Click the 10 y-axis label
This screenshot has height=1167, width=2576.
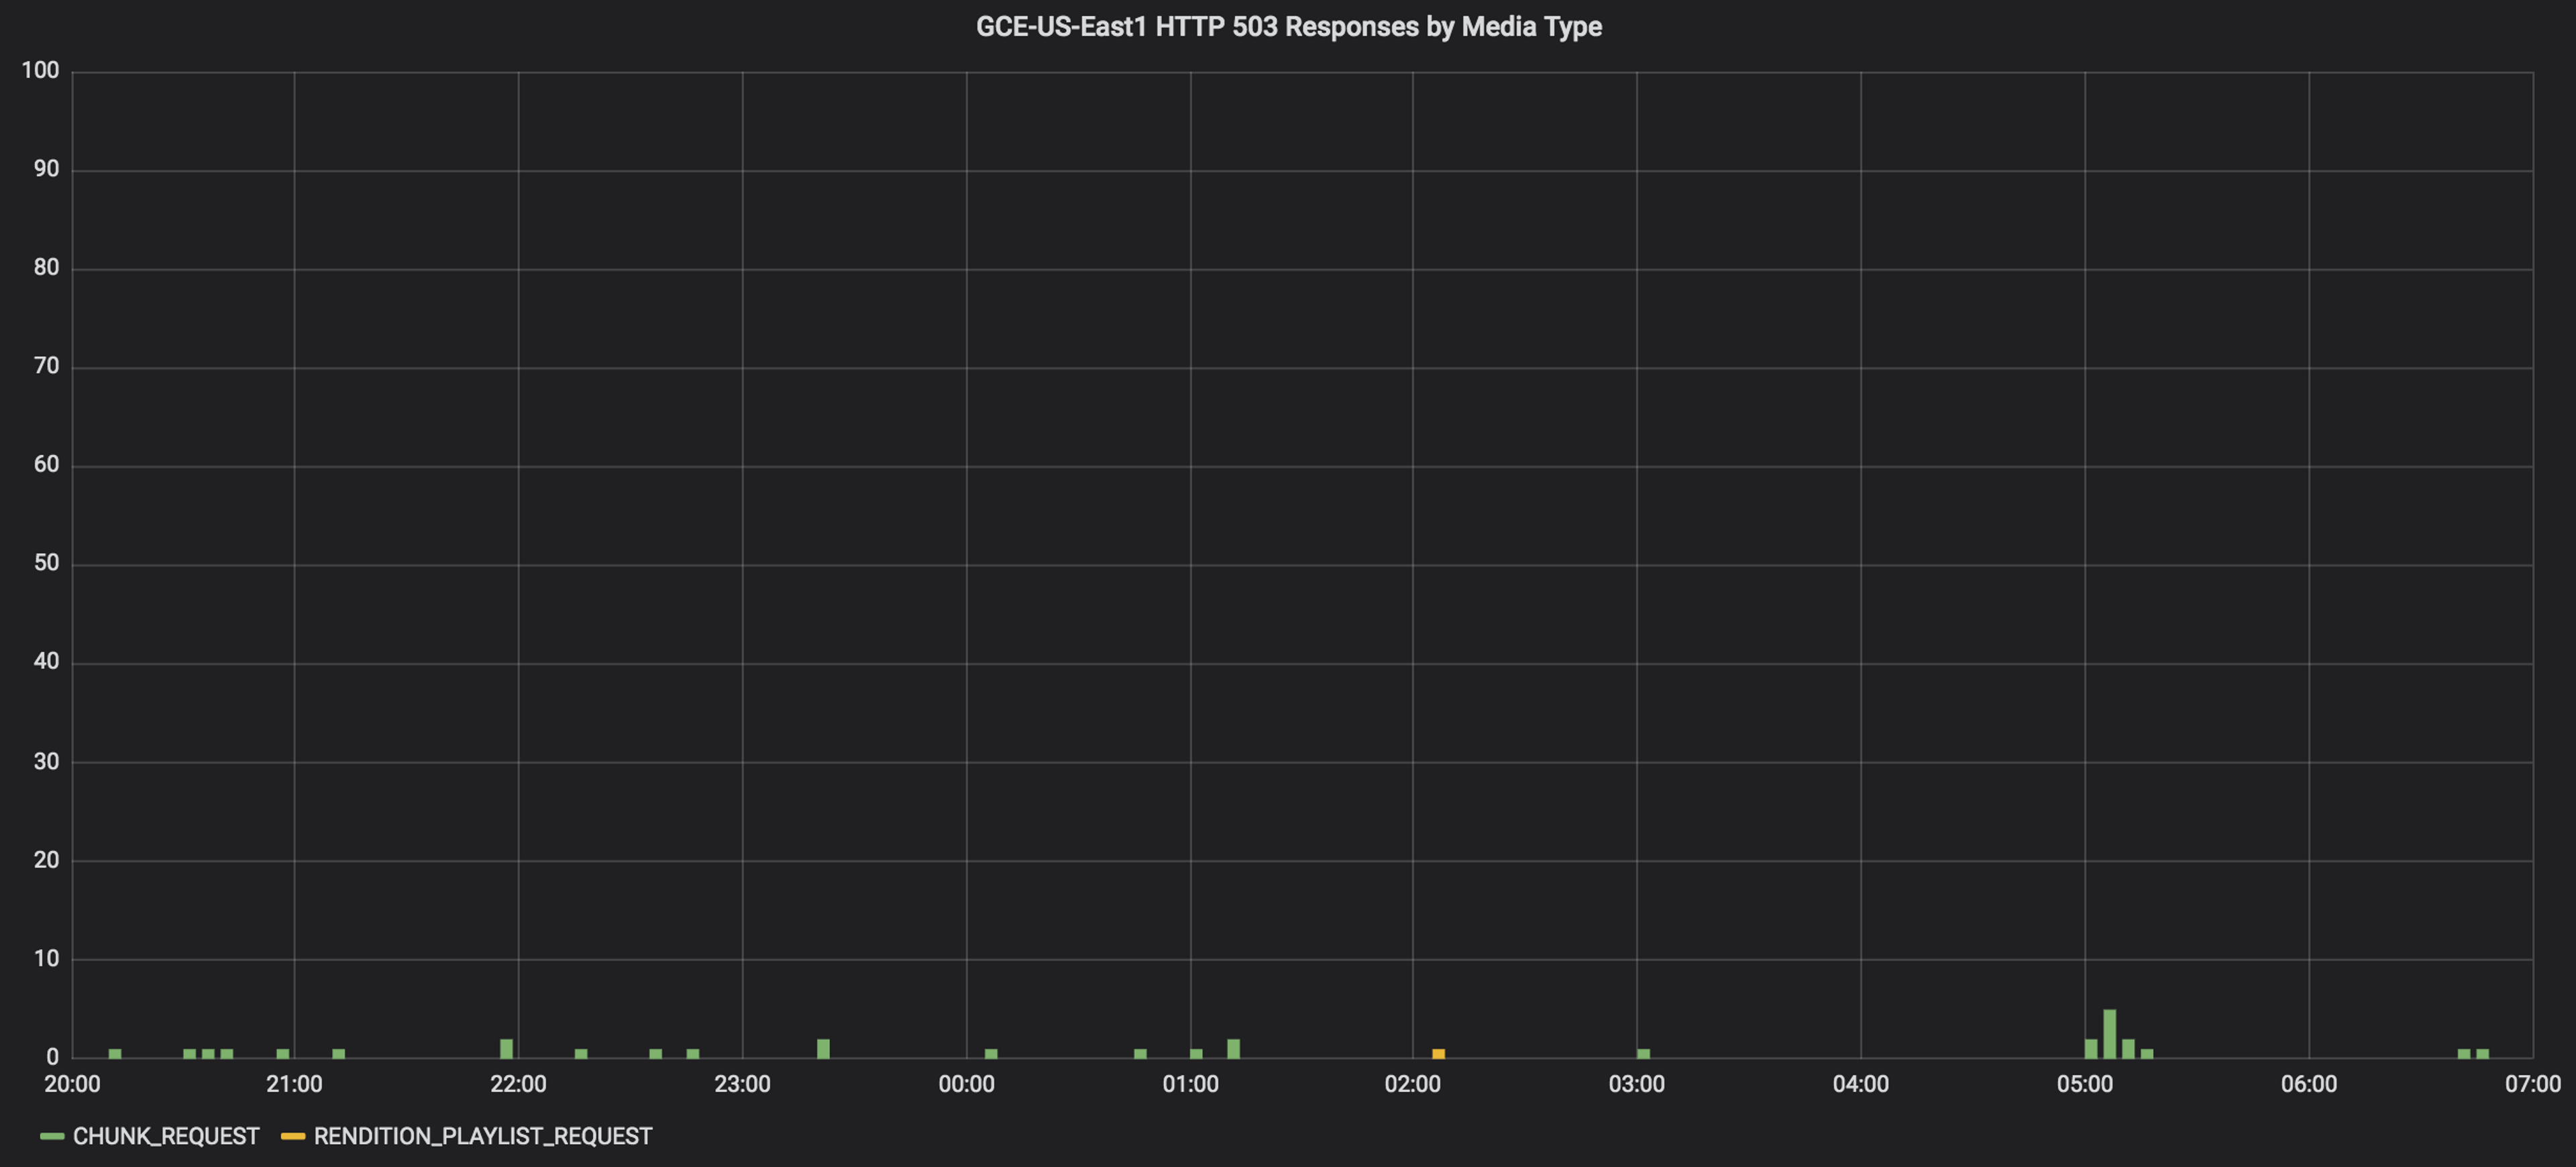coord(46,959)
